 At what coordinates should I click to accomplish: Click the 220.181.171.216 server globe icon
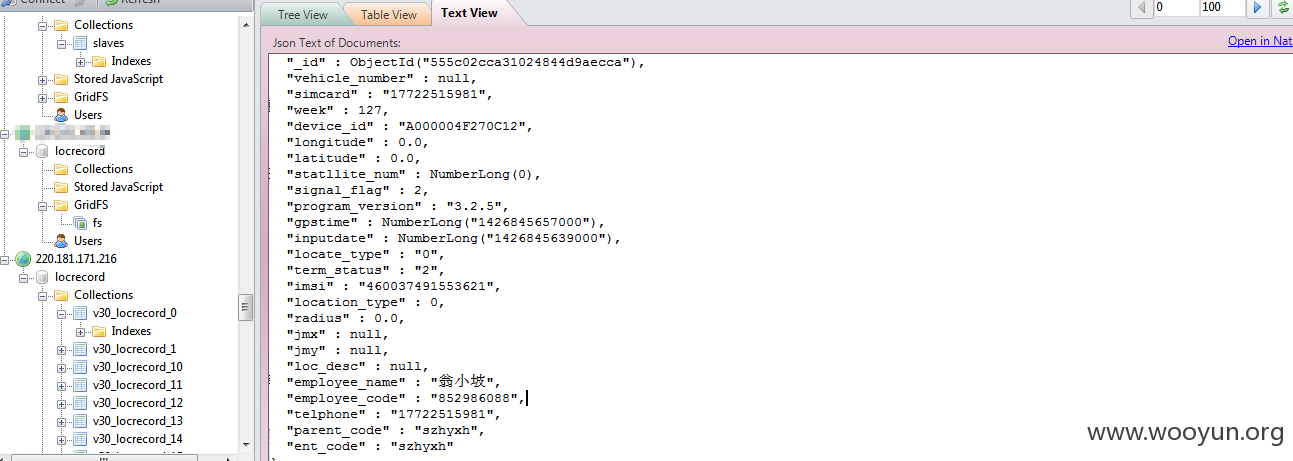point(23,259)
